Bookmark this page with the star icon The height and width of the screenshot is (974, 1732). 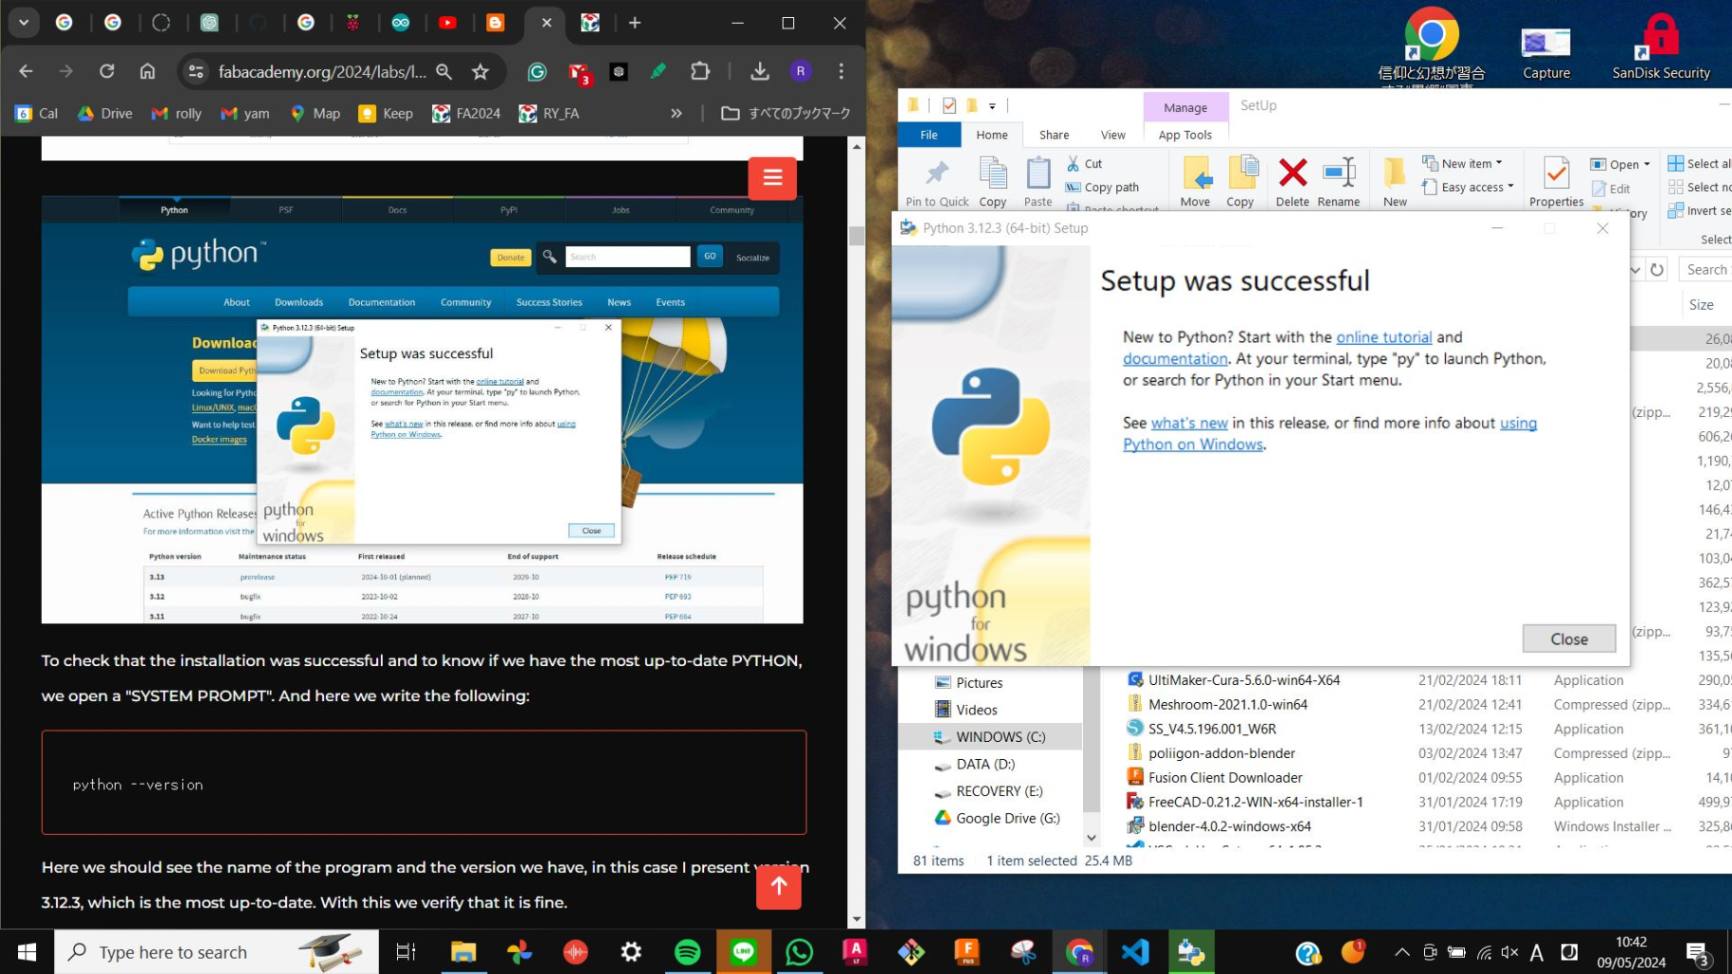pos(481,71)
